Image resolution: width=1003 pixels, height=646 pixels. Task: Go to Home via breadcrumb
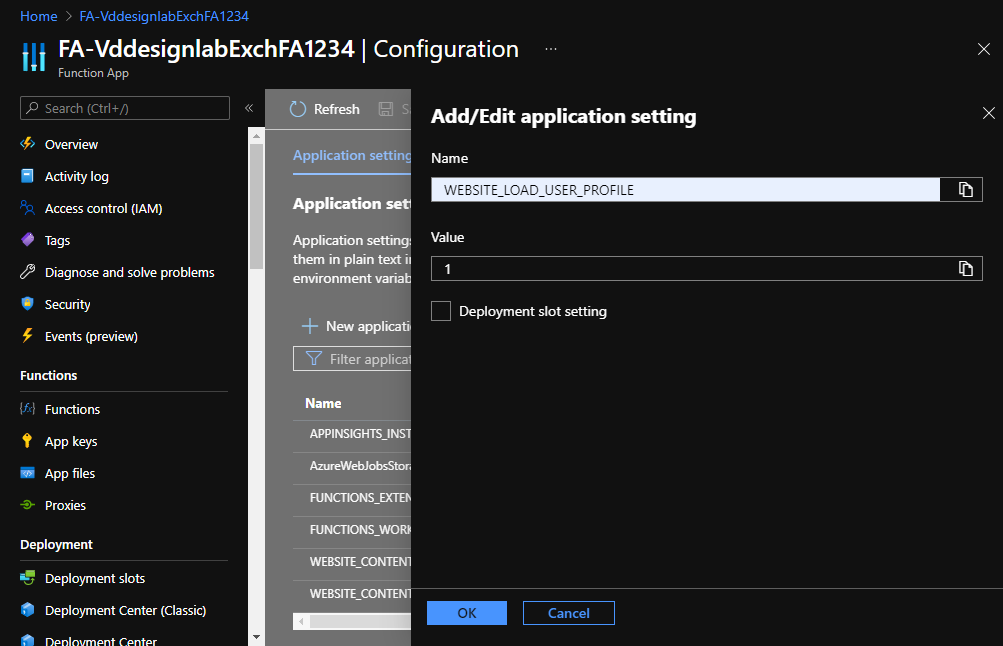tap(38, 16)
